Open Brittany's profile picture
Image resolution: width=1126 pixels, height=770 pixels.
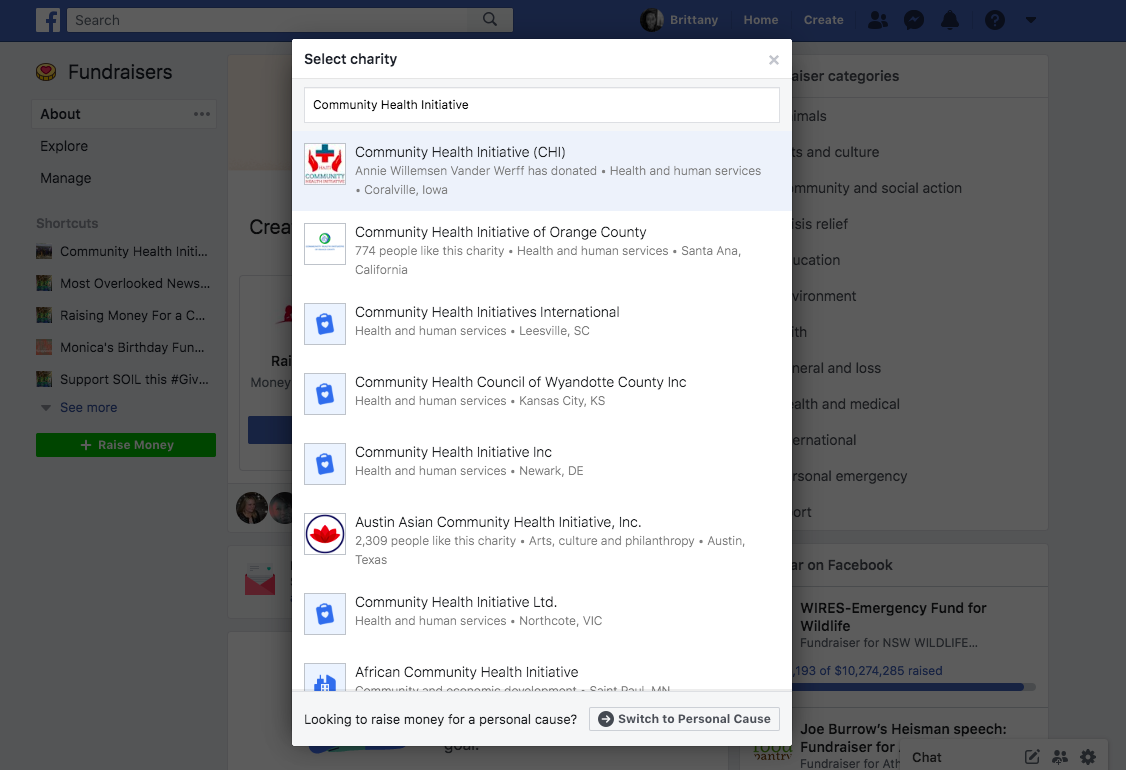coord(651,20)
